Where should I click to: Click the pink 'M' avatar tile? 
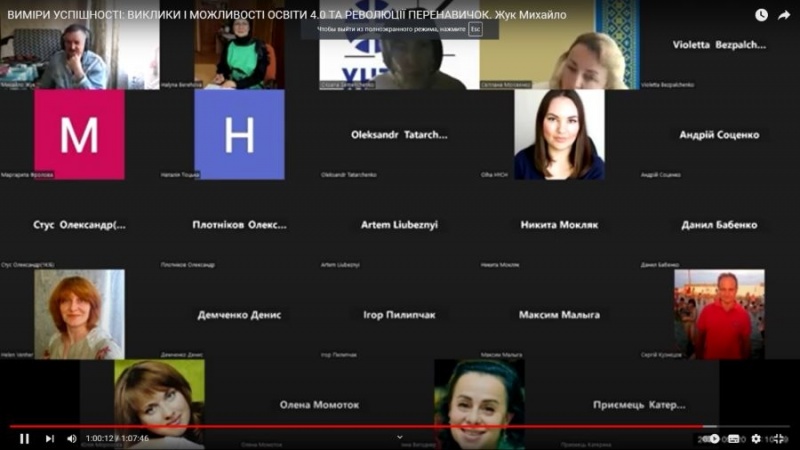[79, 135]
